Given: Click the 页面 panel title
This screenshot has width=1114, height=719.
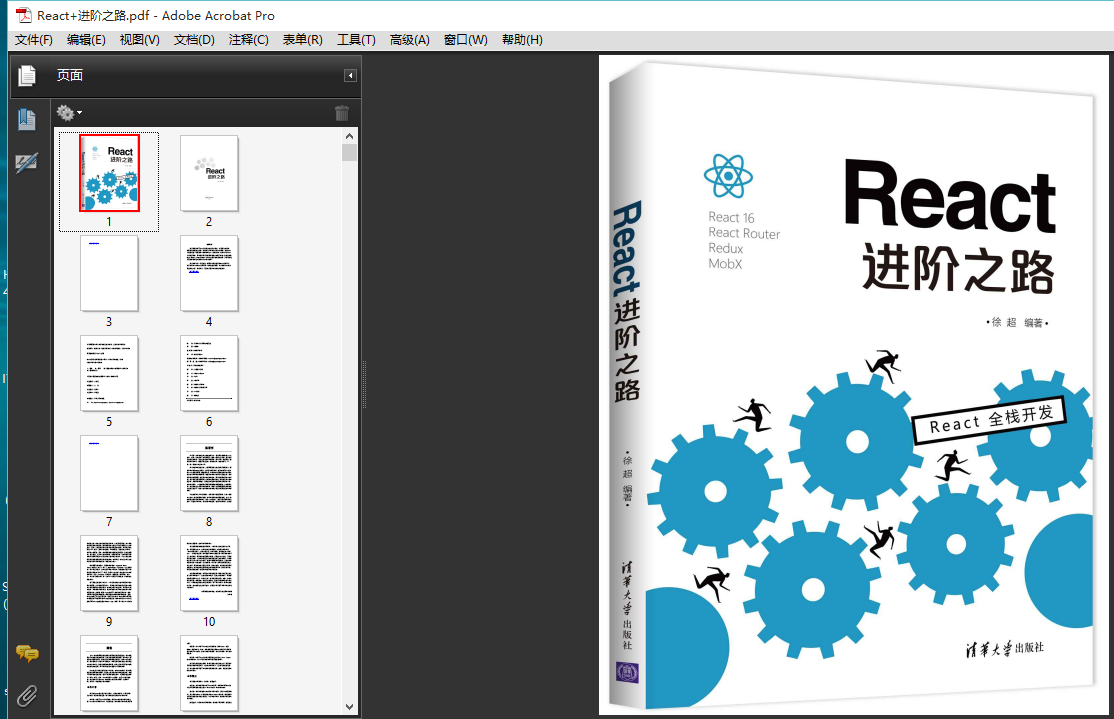Looking at the screenshot, I should 70,75.
